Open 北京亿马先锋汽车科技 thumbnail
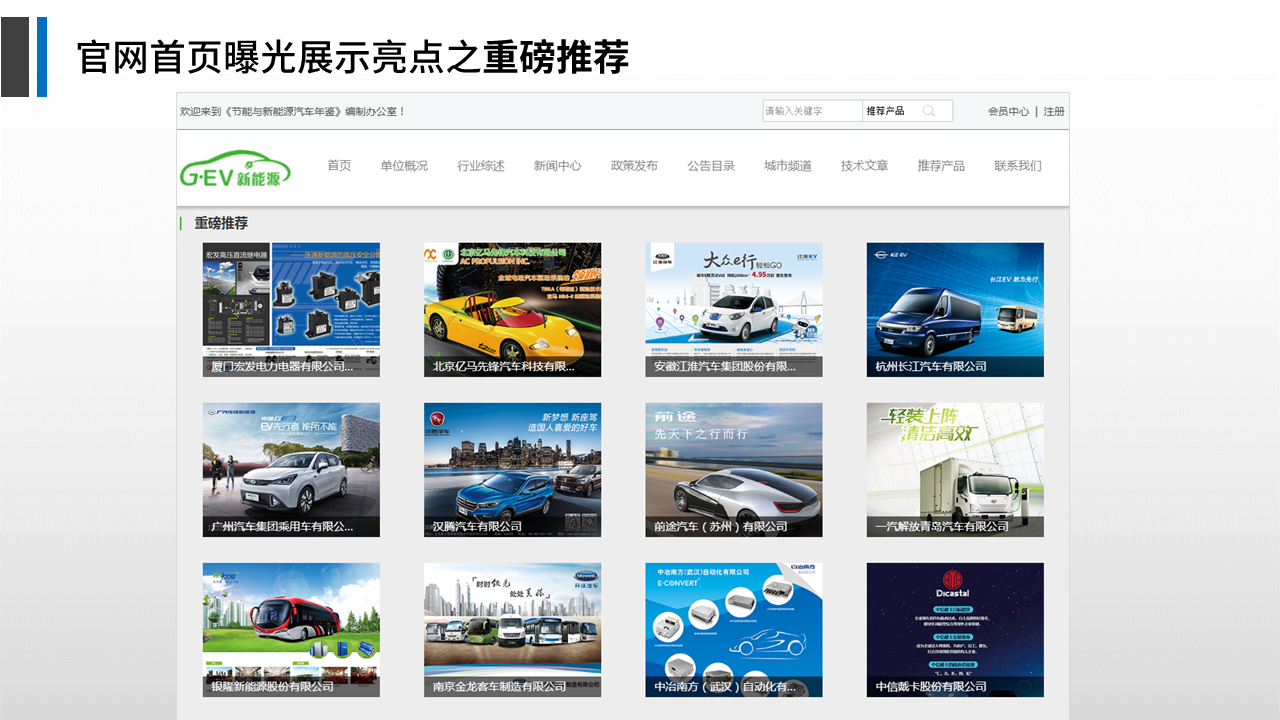 512,310
